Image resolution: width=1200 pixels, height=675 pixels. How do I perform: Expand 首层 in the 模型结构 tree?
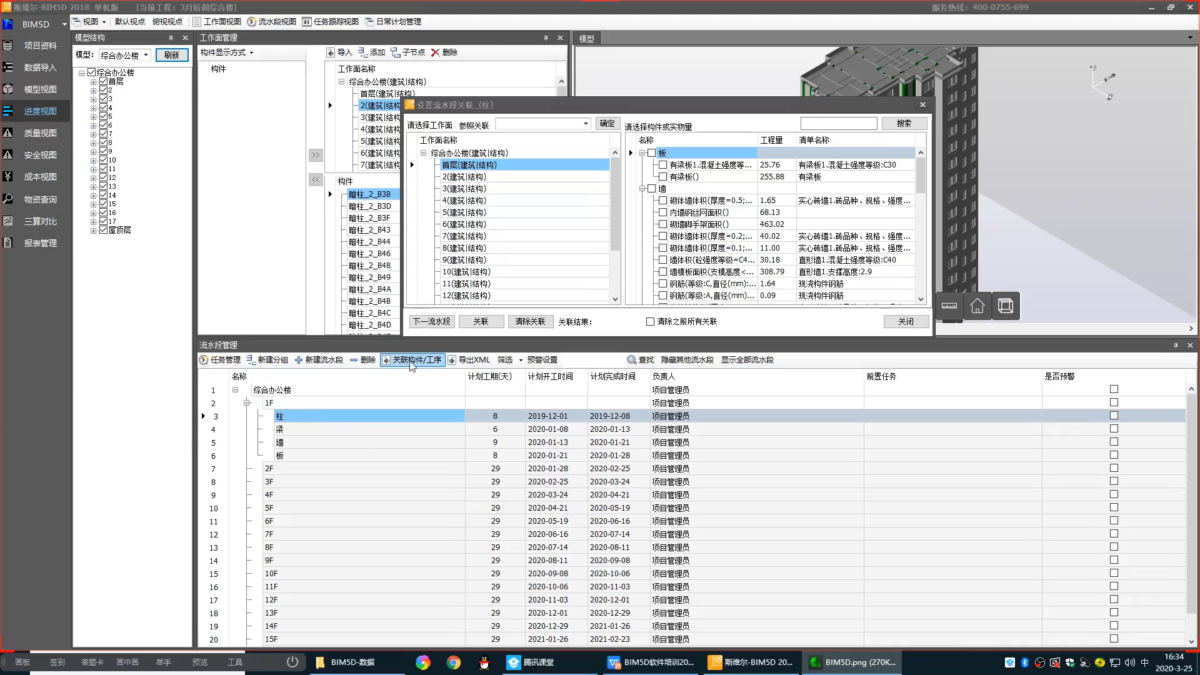[94, 81]
